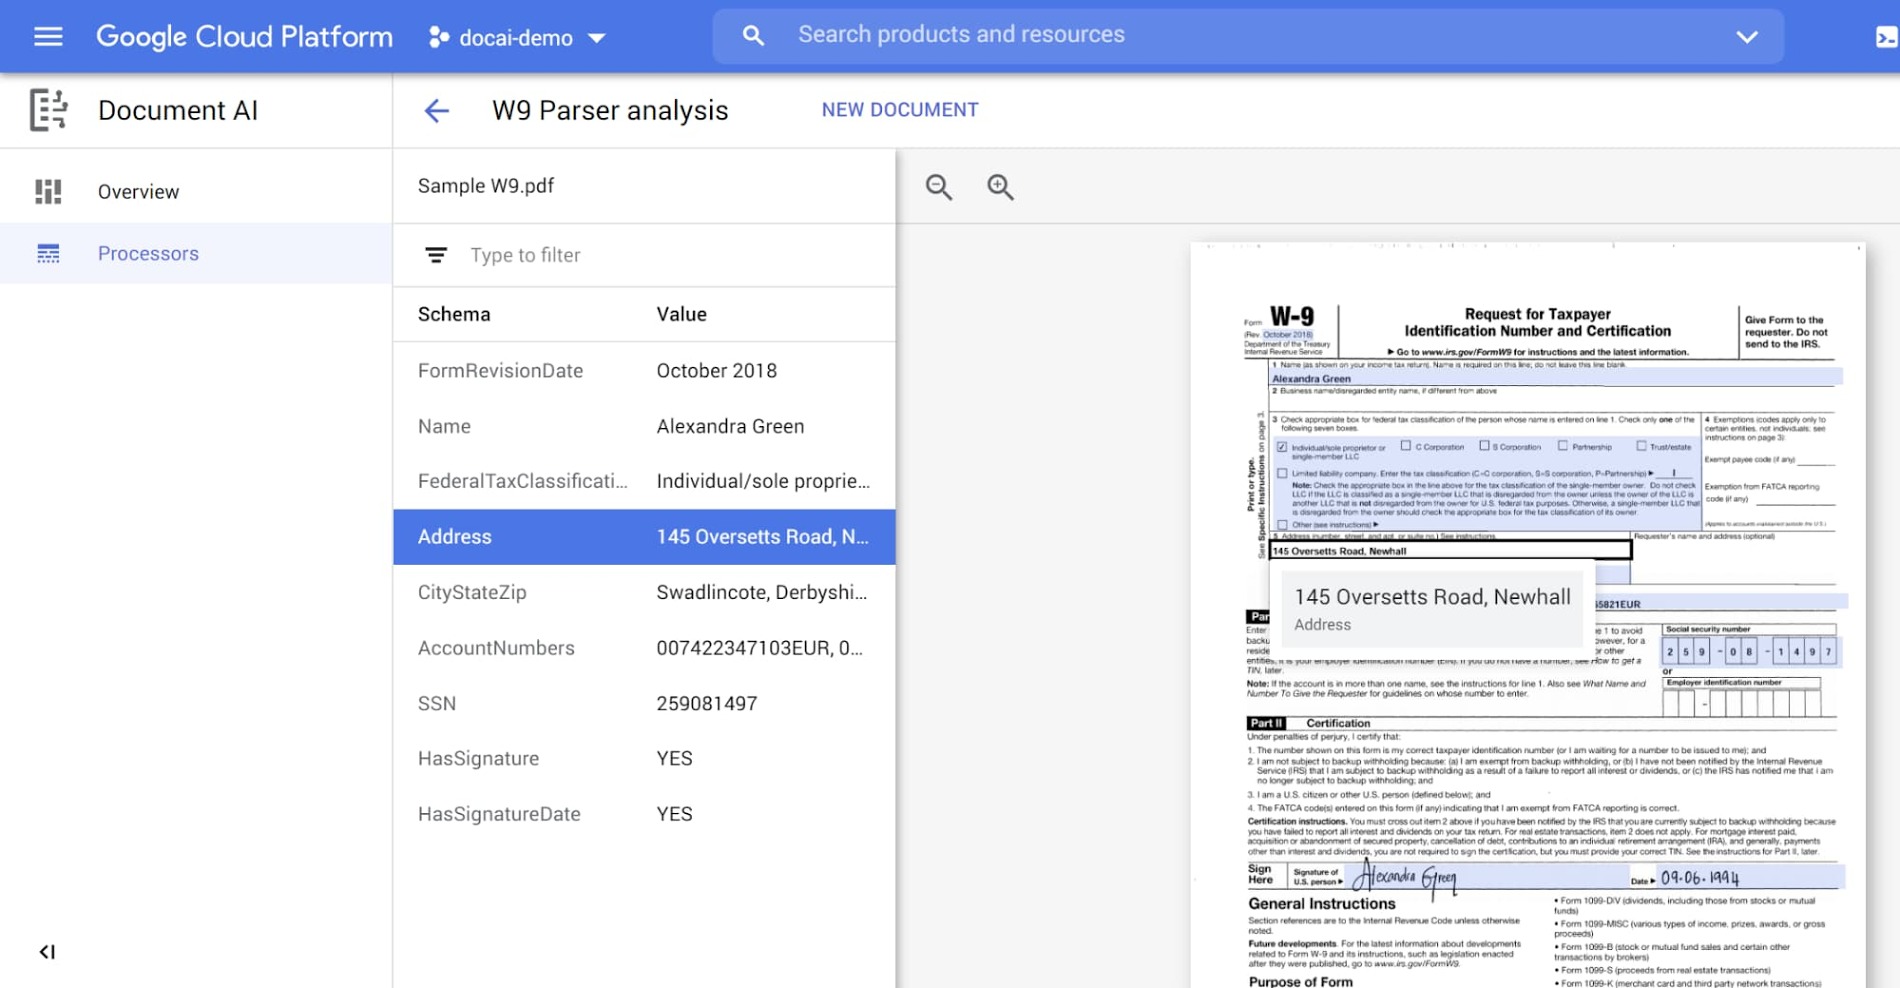
Task: Open the docai-demo project selector
Action: click(x=517, y=38)
